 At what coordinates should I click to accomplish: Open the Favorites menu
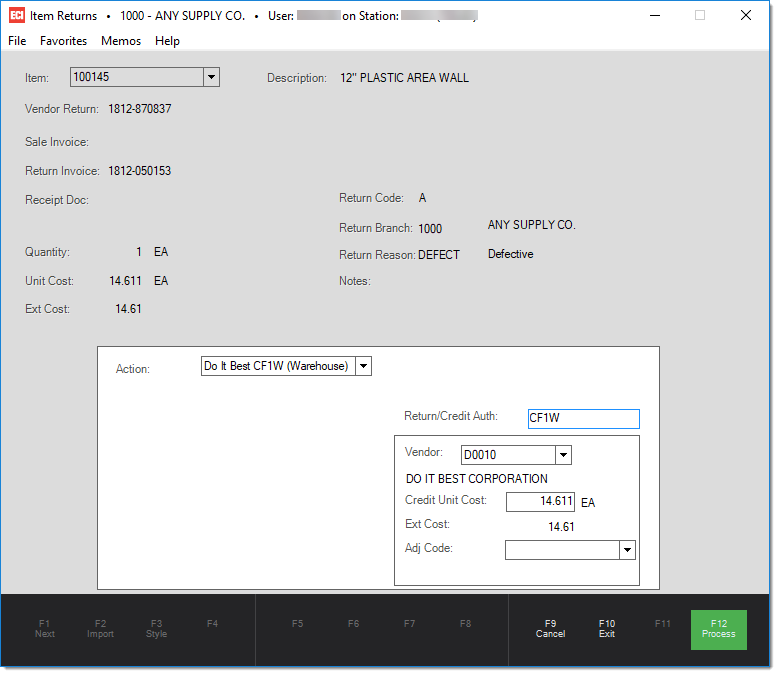click(x=63, y=41)
